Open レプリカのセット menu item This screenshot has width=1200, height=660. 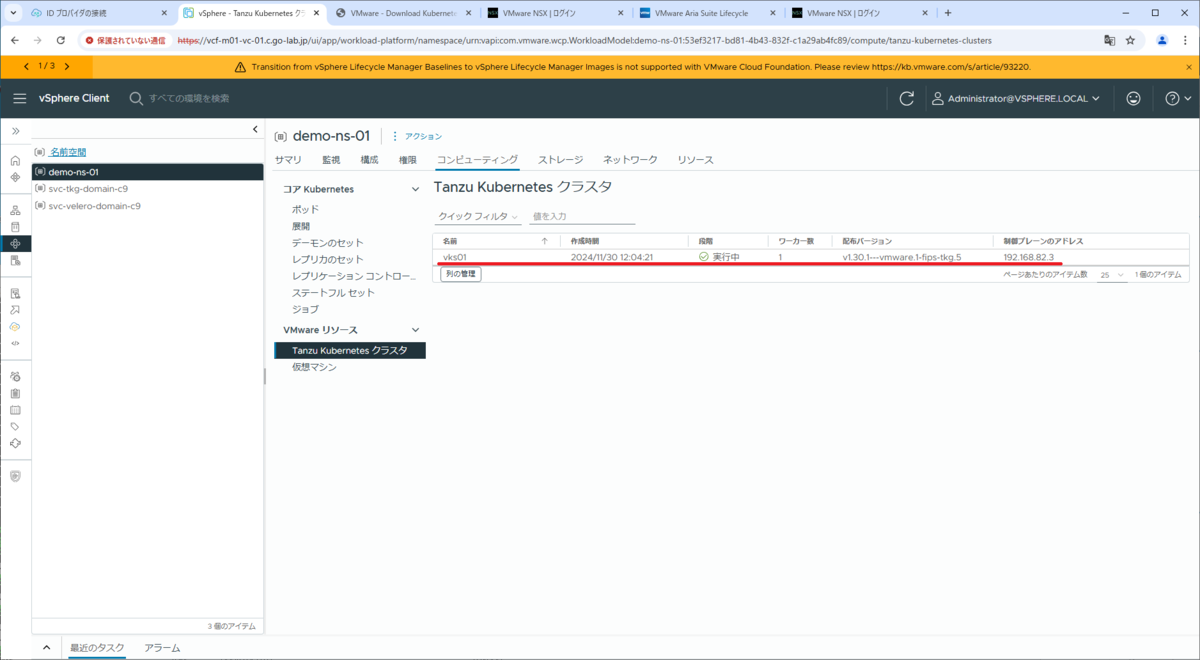pos(327,259)
